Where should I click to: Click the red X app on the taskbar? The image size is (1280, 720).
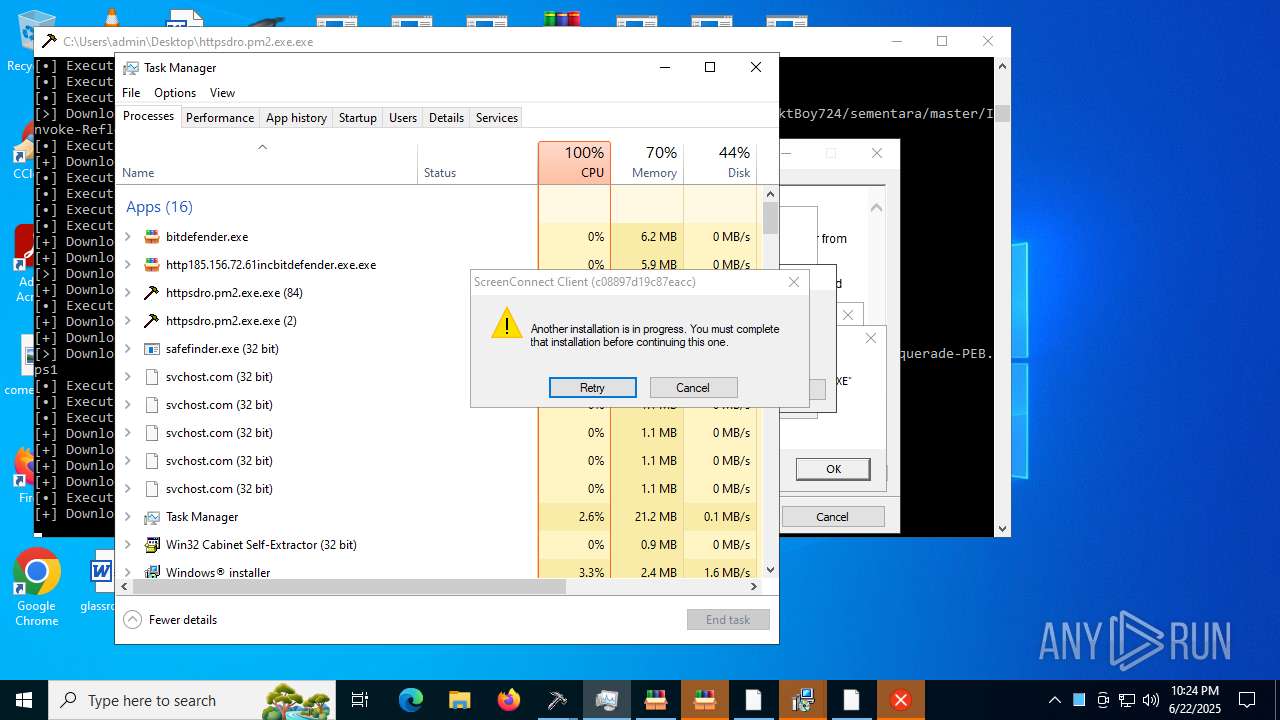901,700
